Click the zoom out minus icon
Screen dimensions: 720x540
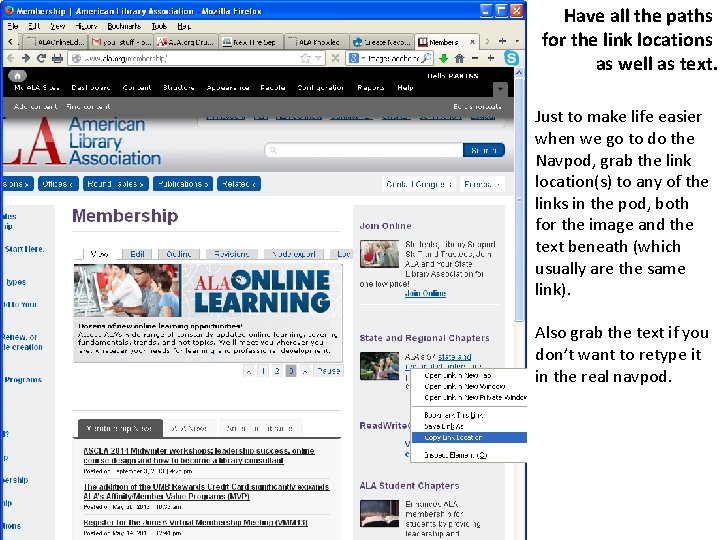pyautogui.click(x=475, y=58)
